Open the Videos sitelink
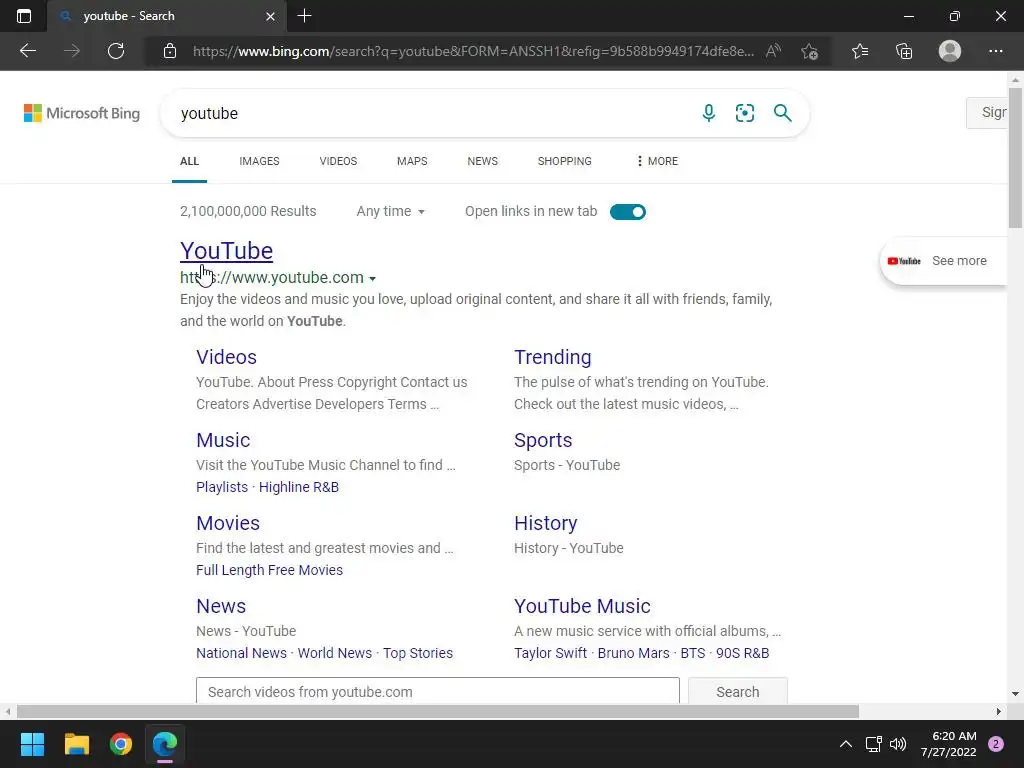 click(227, 357)
